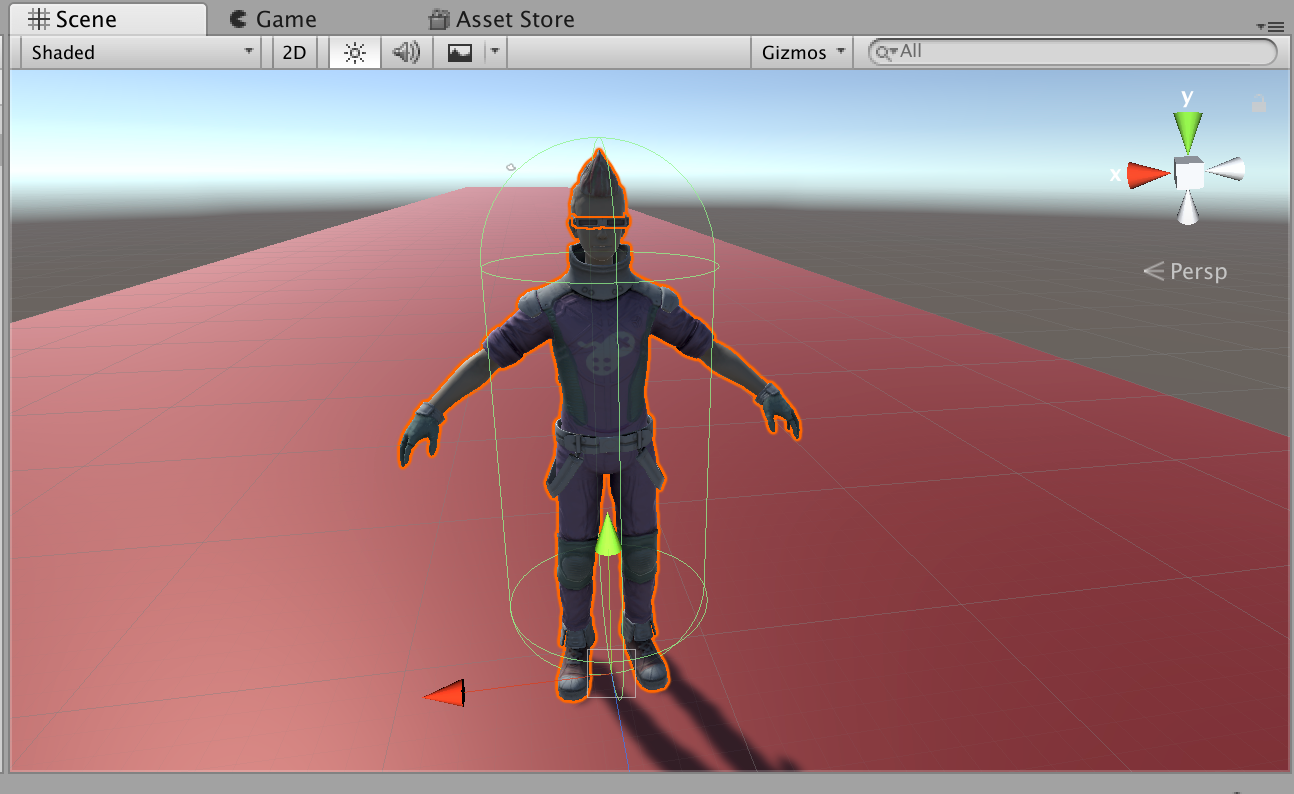Toggle scene effects image icon
1294x794 pixels.
460,53
